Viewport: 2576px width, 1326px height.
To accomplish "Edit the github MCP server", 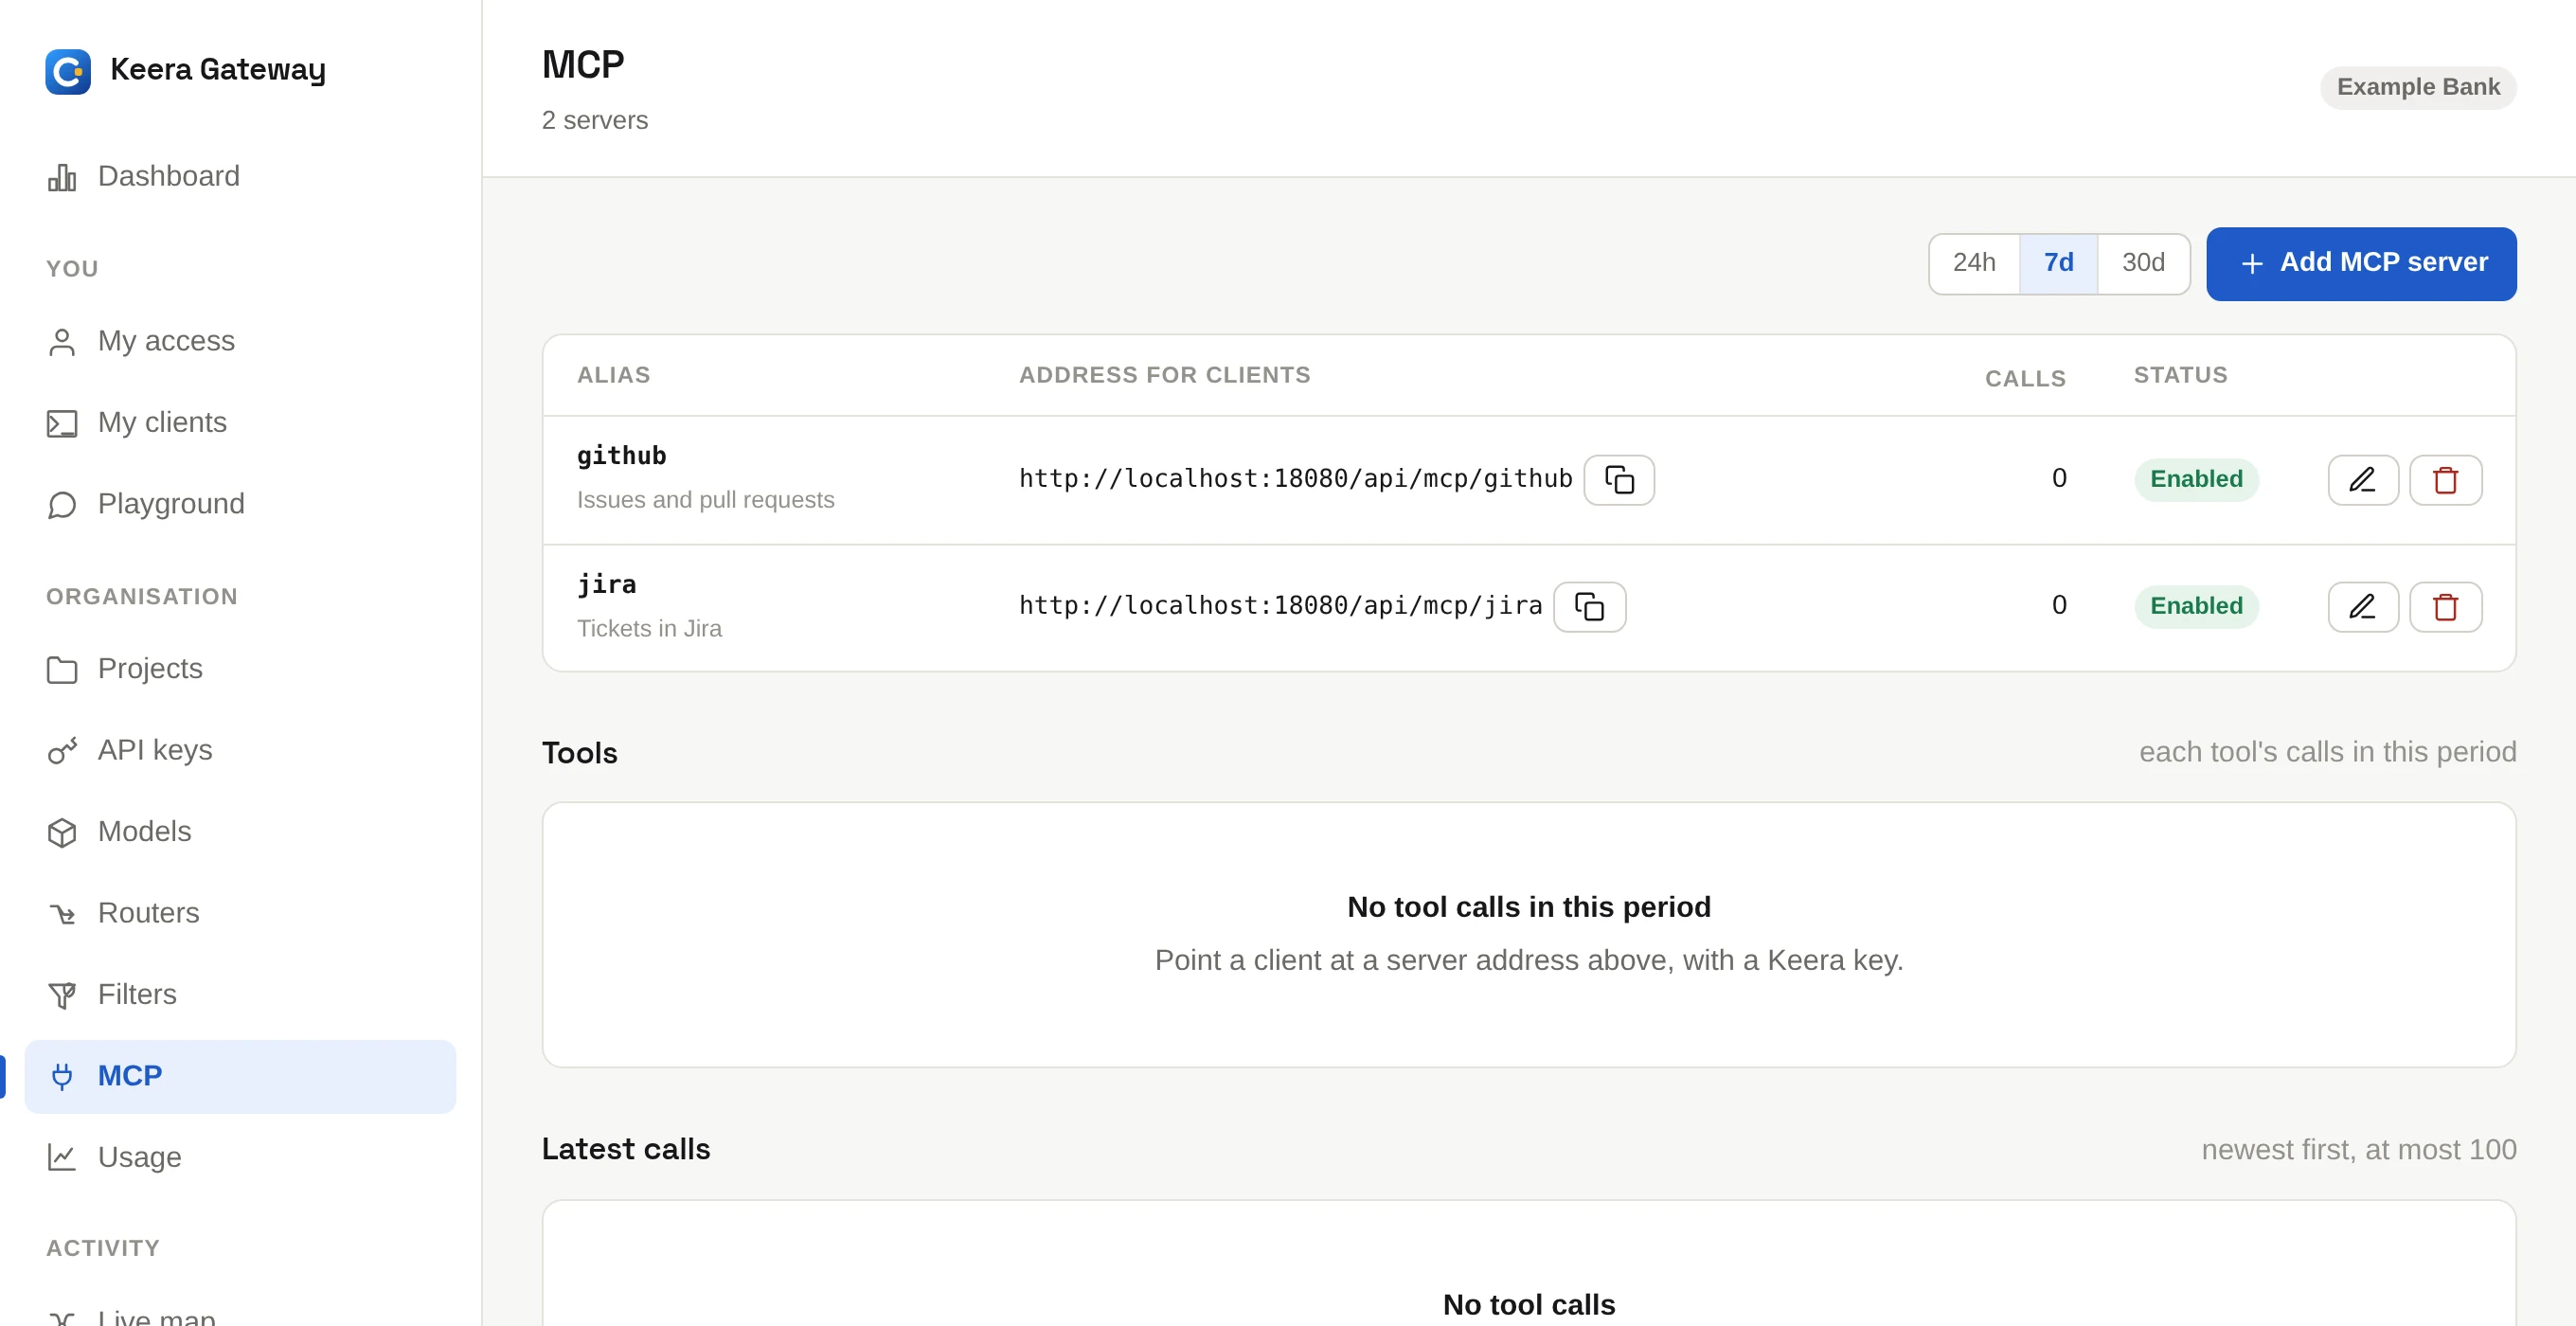I will 2363,480.
